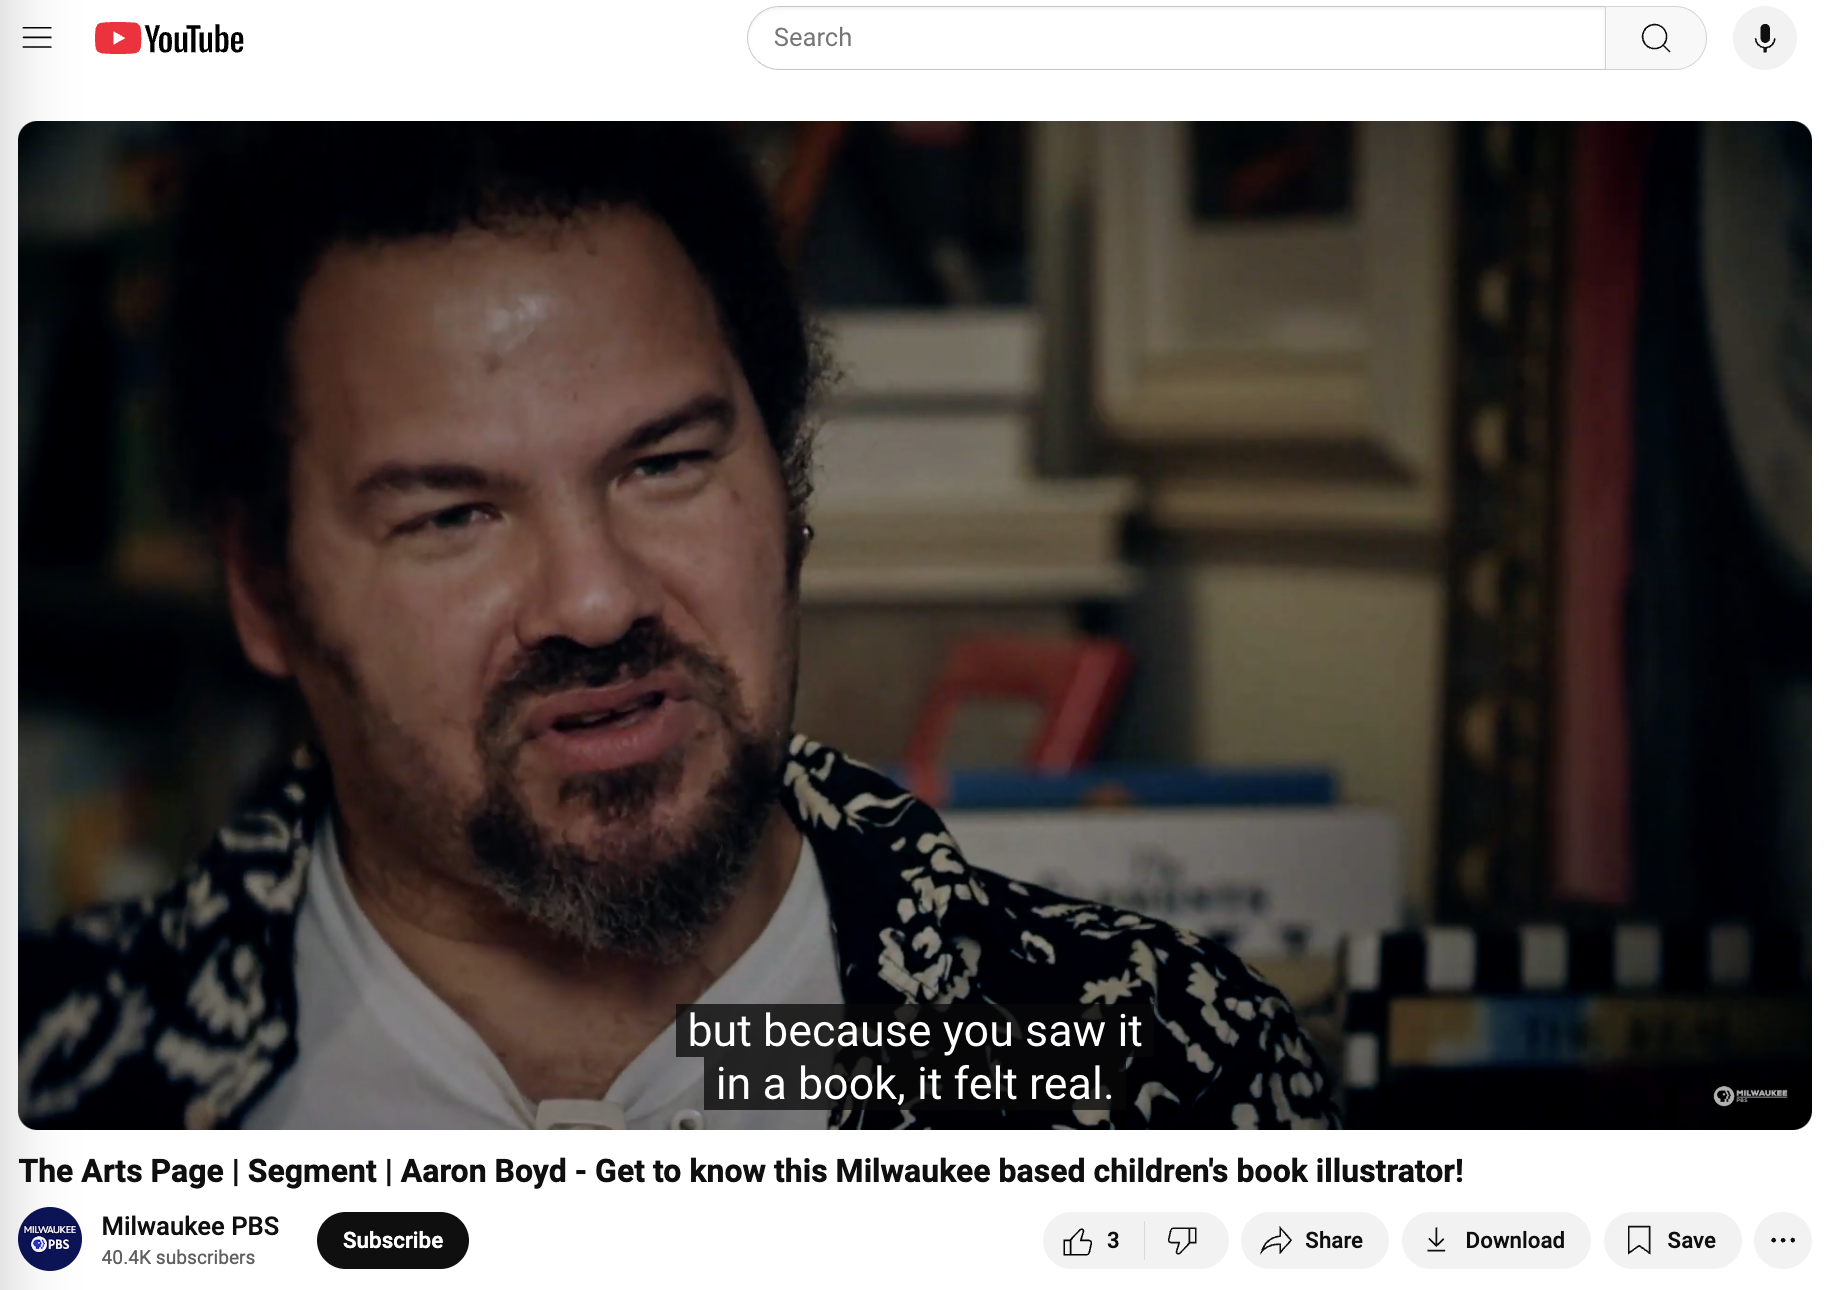Open Milwaukee PBS channel avatar
This screenshot has height=1290, width=1829.
click(50, 1239)
